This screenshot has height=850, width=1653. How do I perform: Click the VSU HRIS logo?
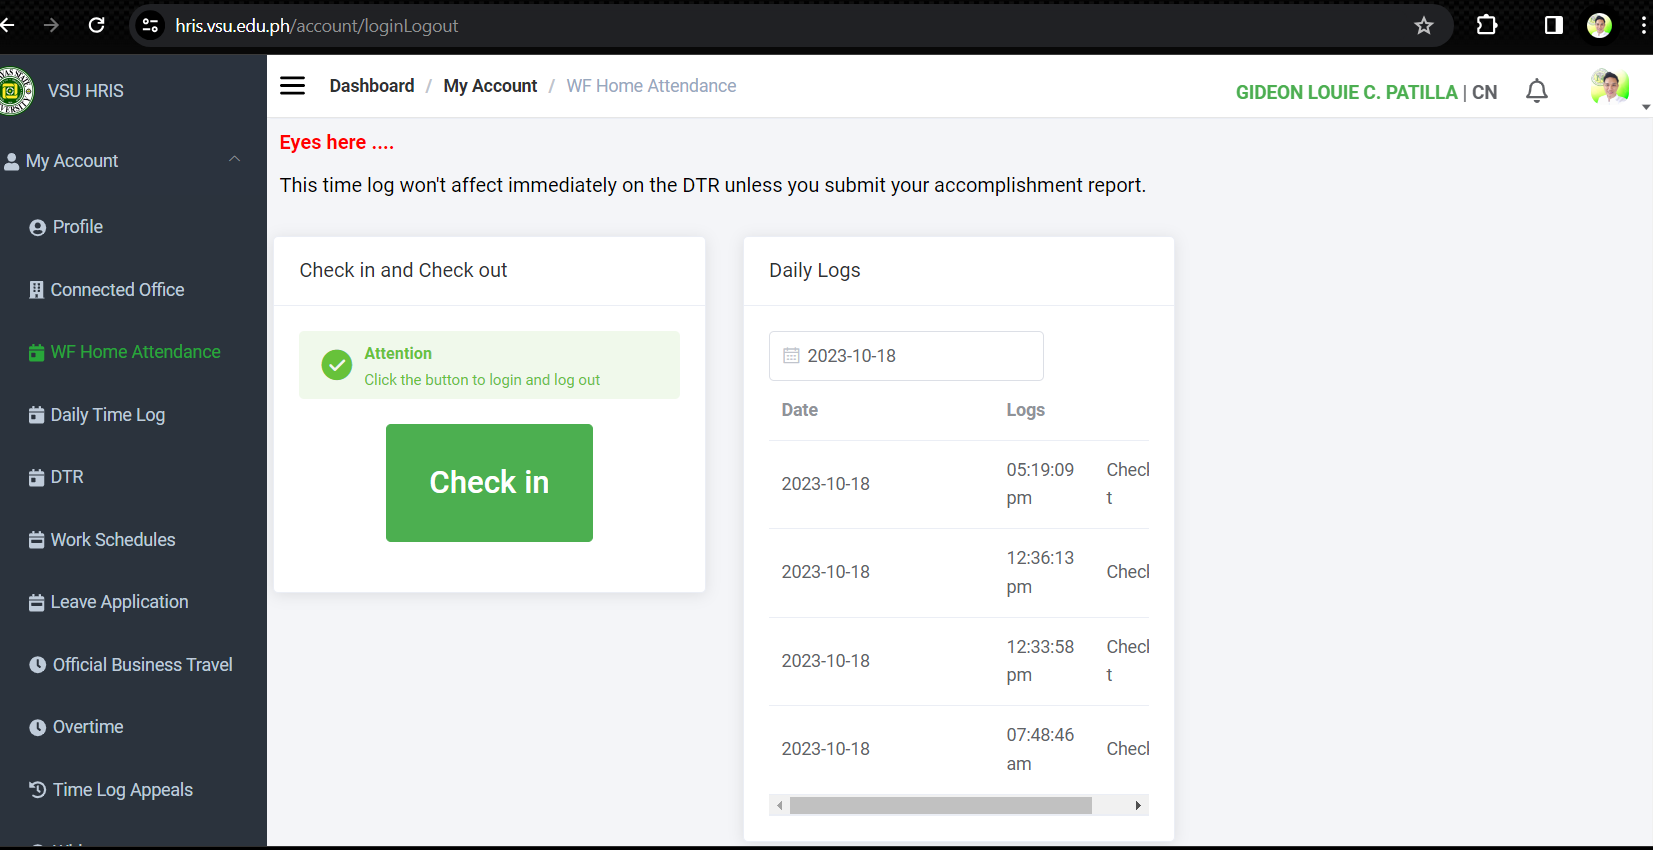click(x=14, y=91)
